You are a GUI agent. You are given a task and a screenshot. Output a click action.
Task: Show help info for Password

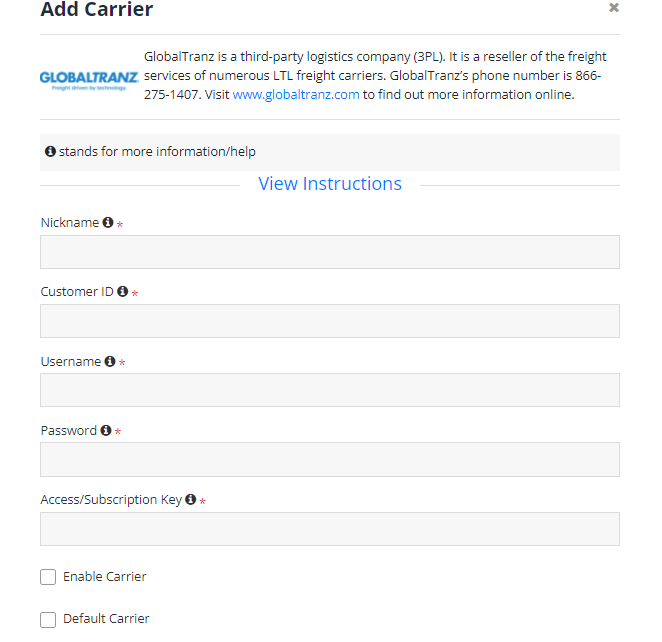pyautogui.click(x=106, y=430)
